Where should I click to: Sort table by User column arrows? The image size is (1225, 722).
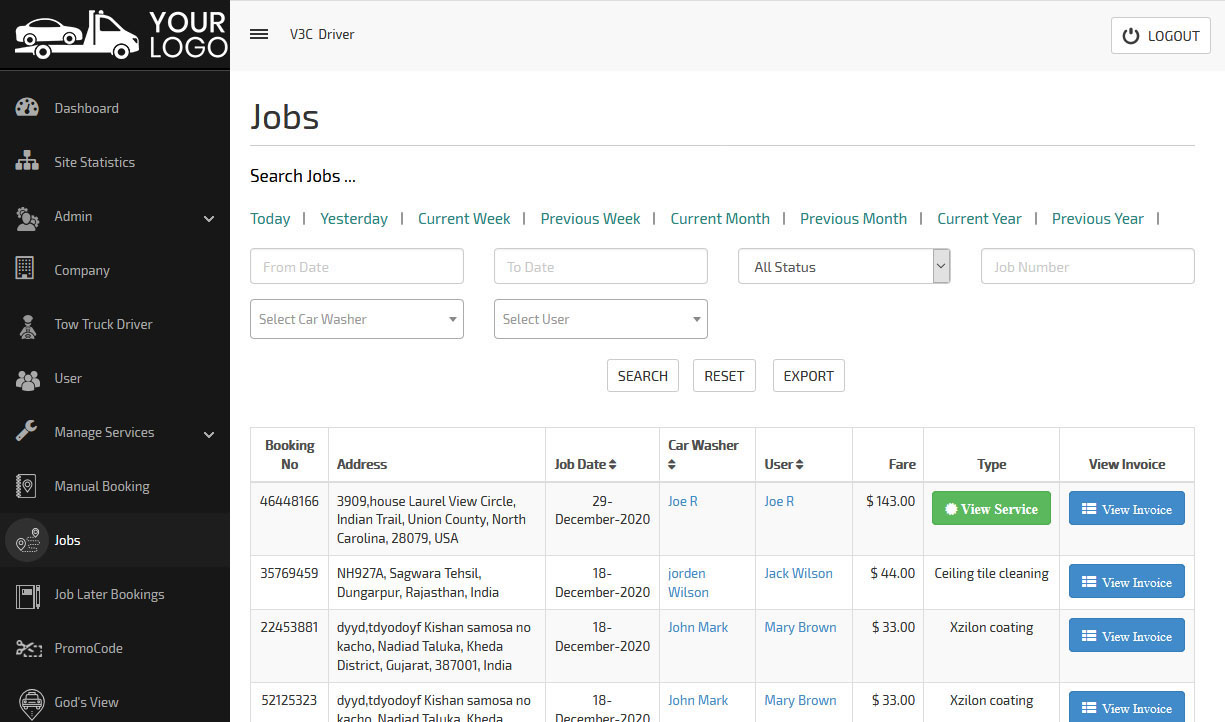pyautogui.click(x=800, y=464)
